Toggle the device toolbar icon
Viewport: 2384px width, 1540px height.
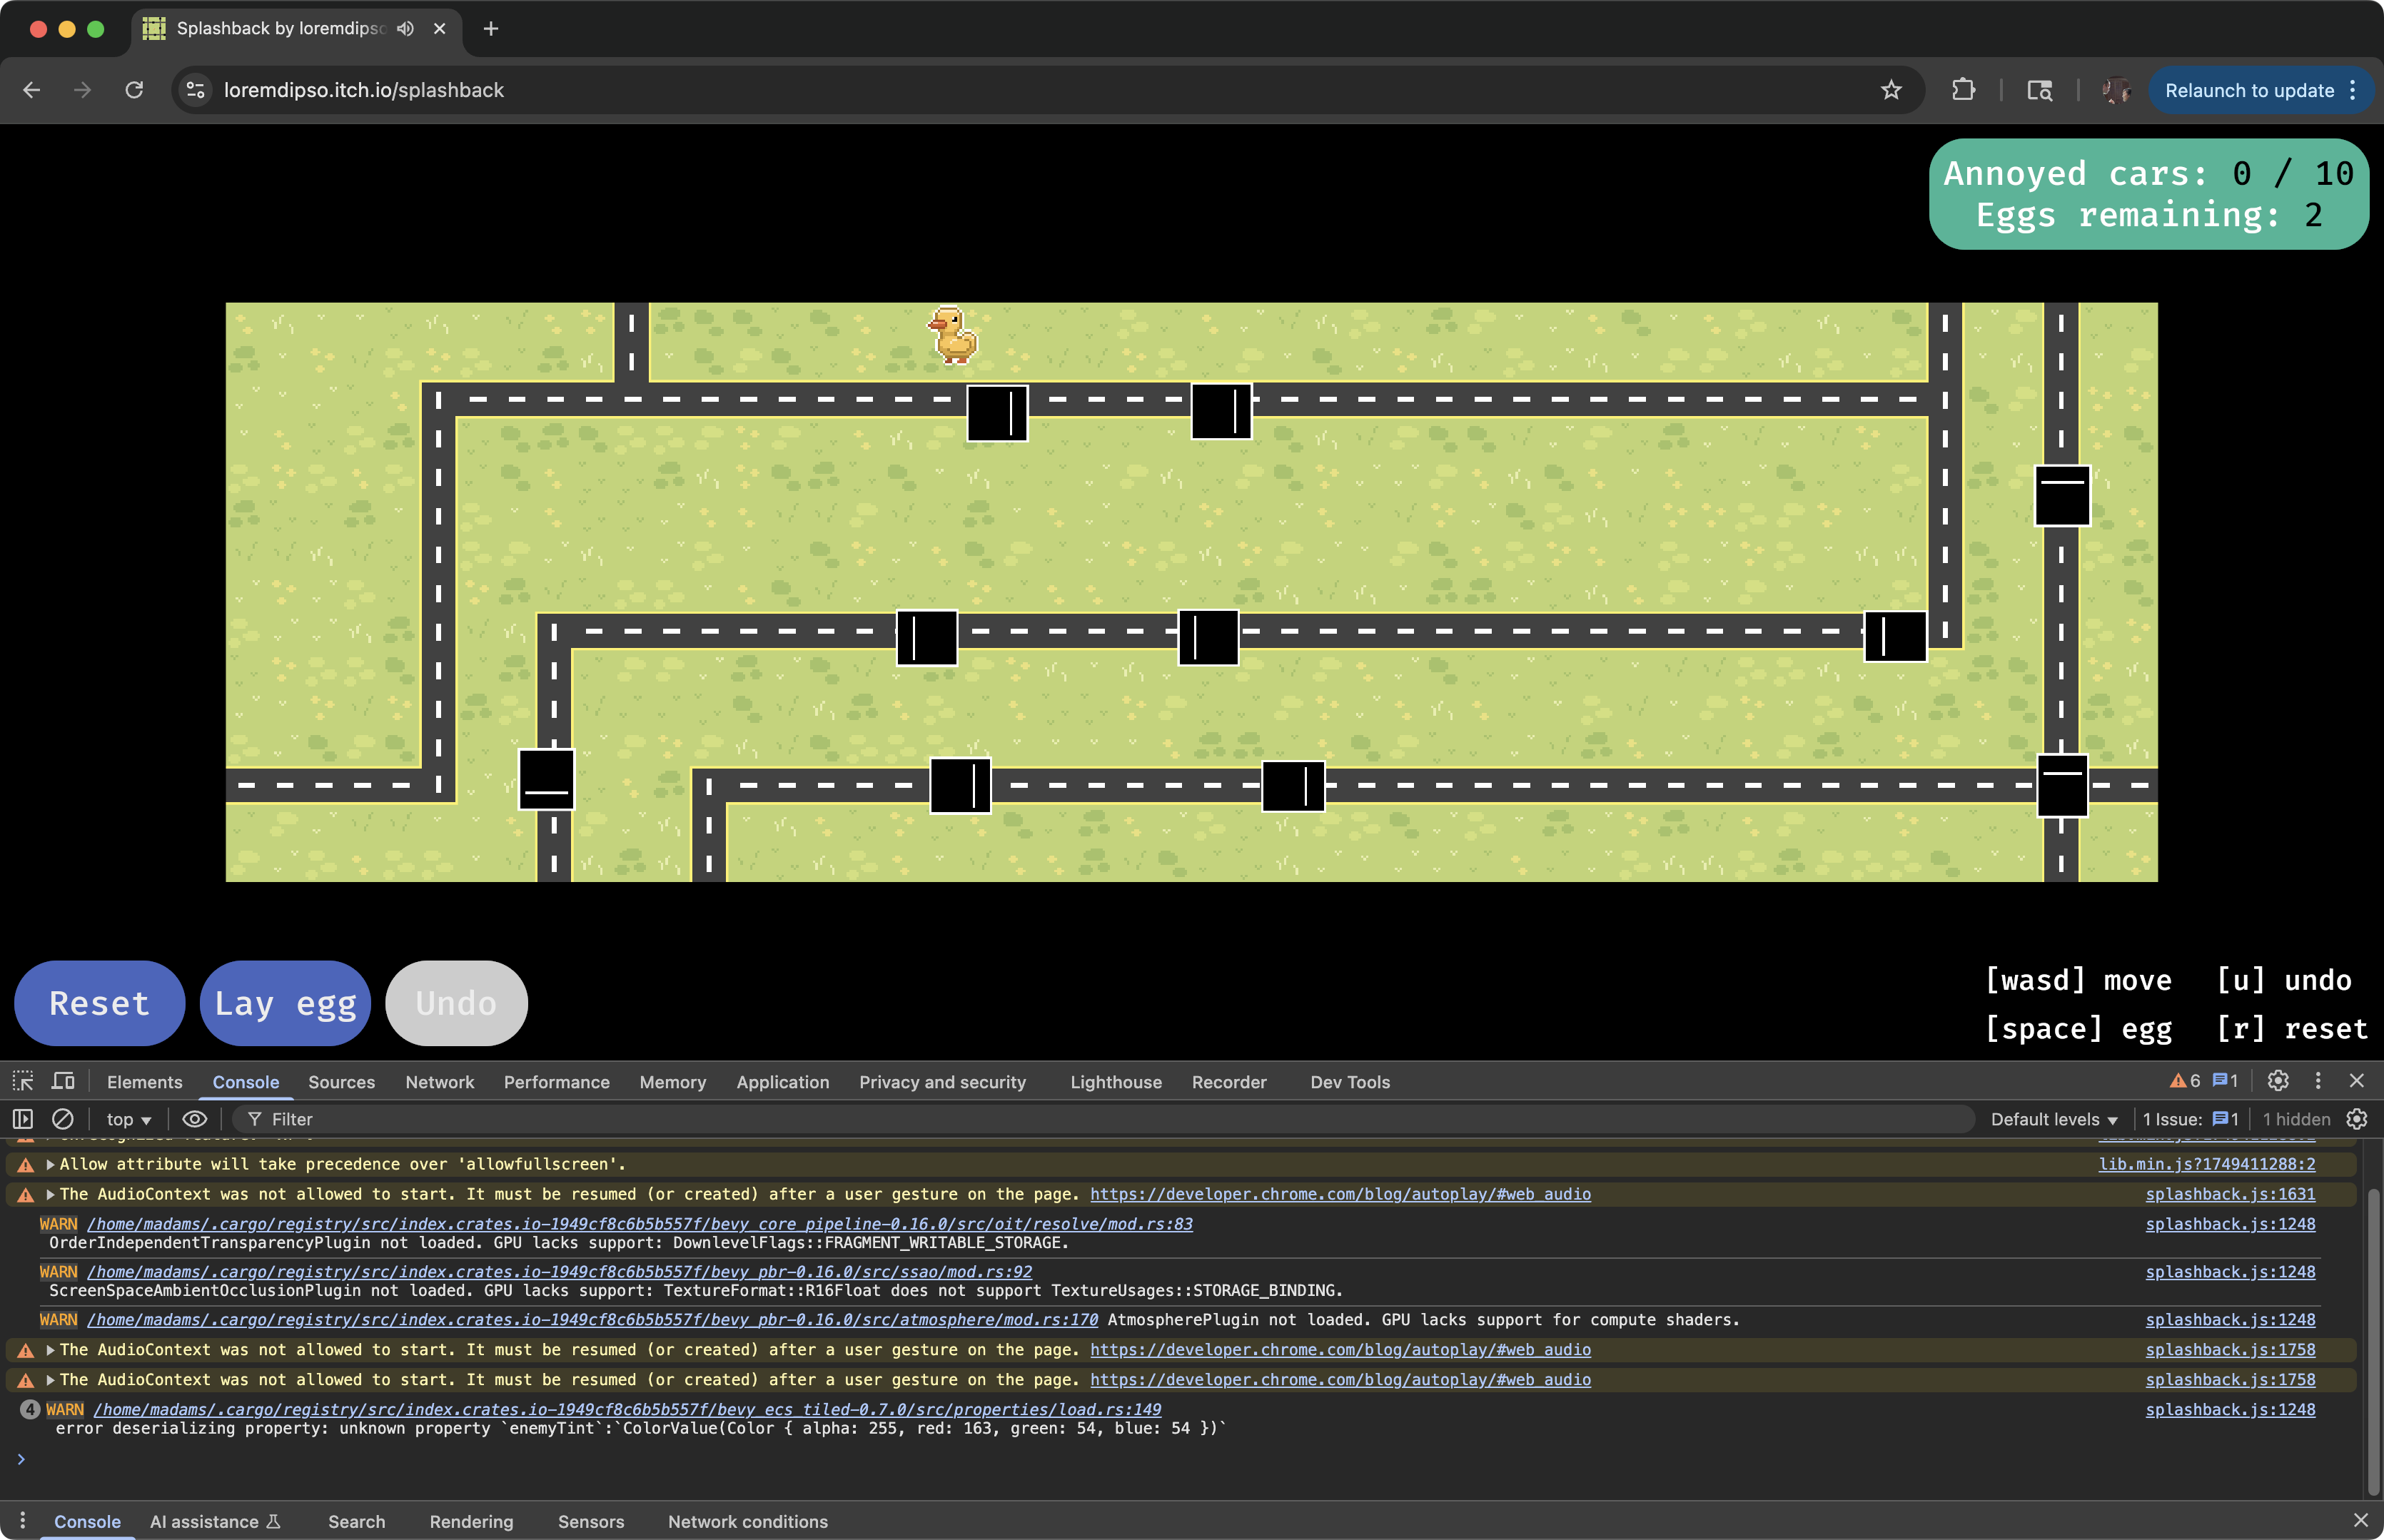click(63, 1081)
